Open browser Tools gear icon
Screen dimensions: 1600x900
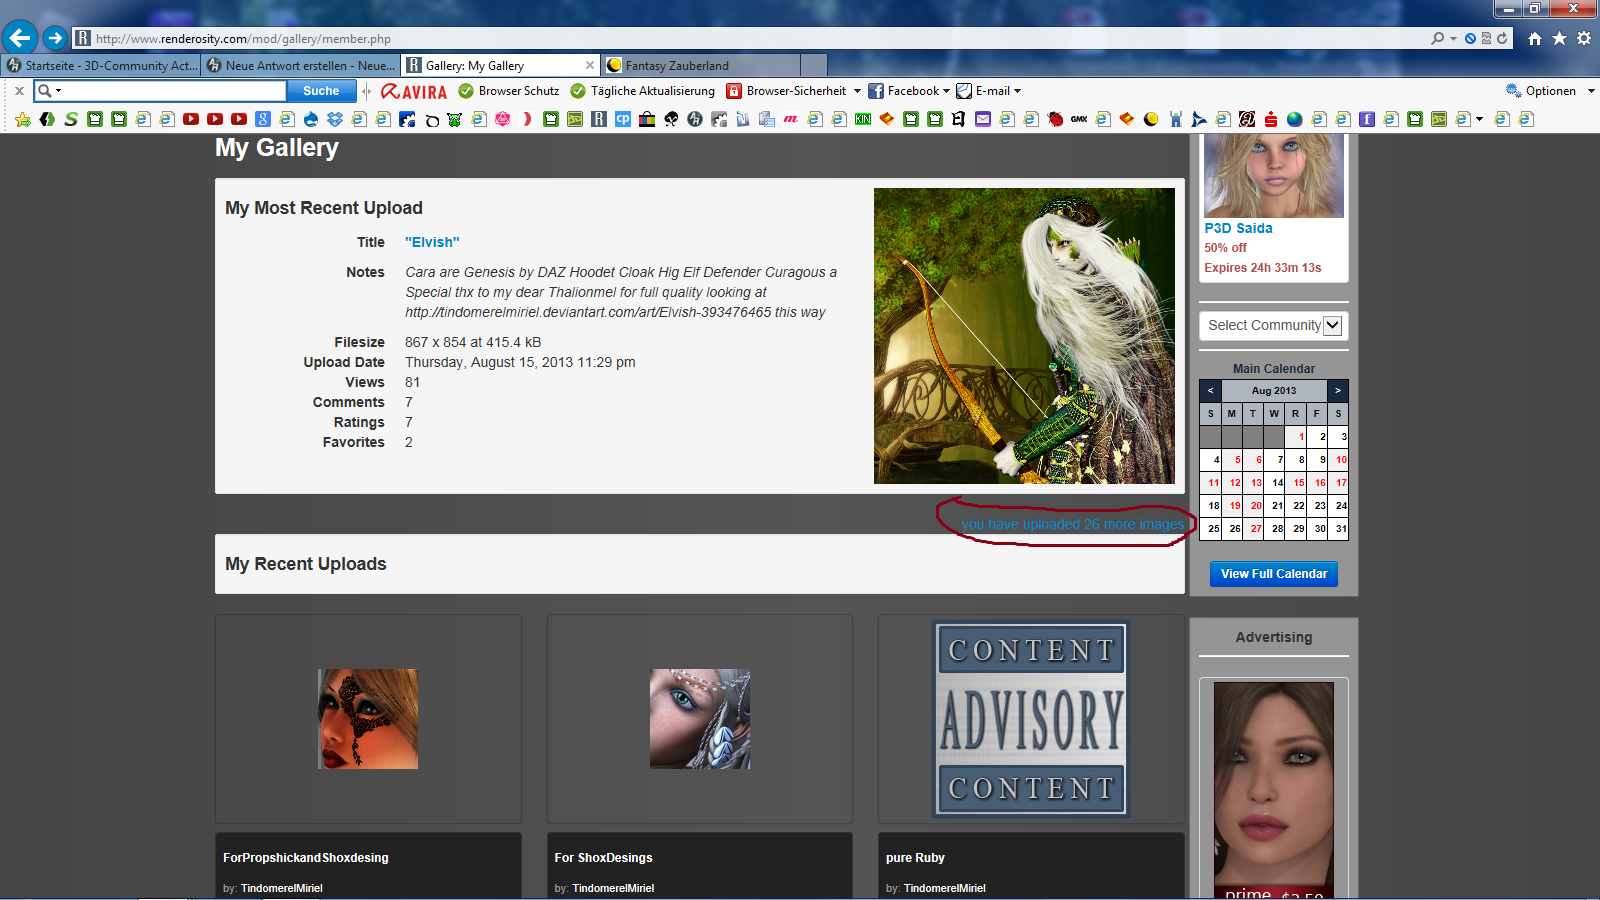[x=1584, y=39]
